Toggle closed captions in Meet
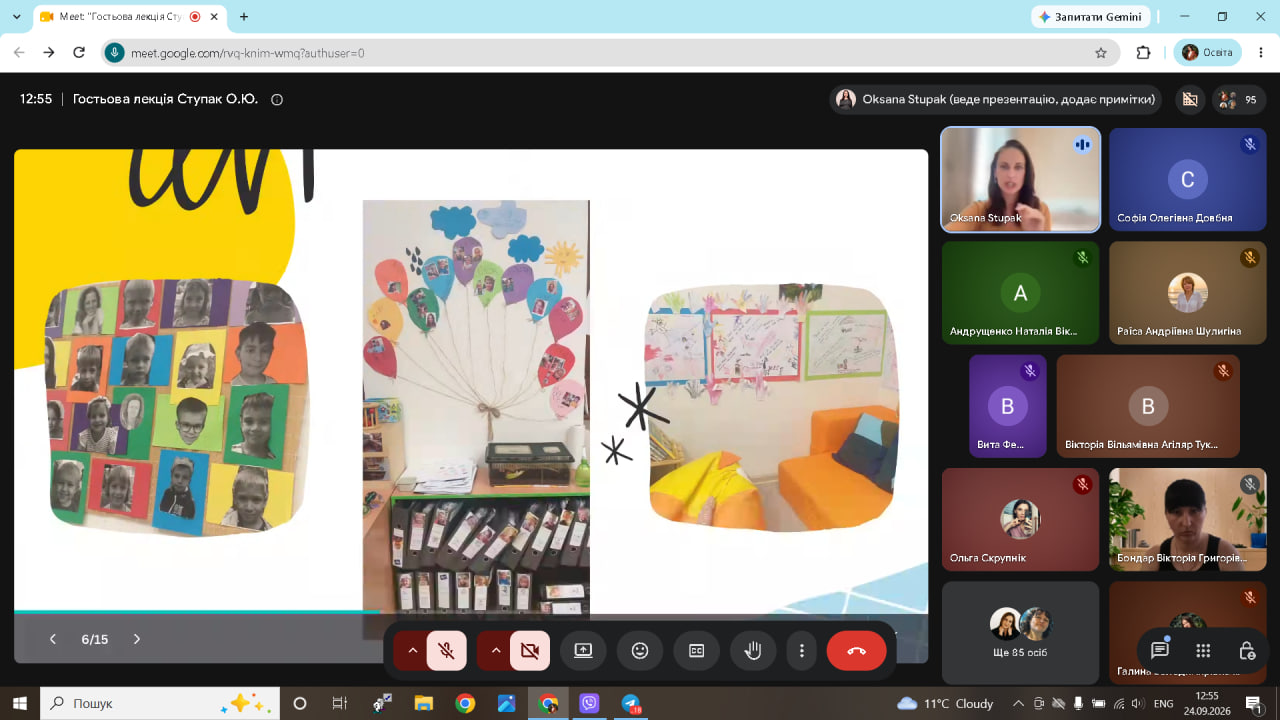The image size is (1280, 720). click(697, 651)
